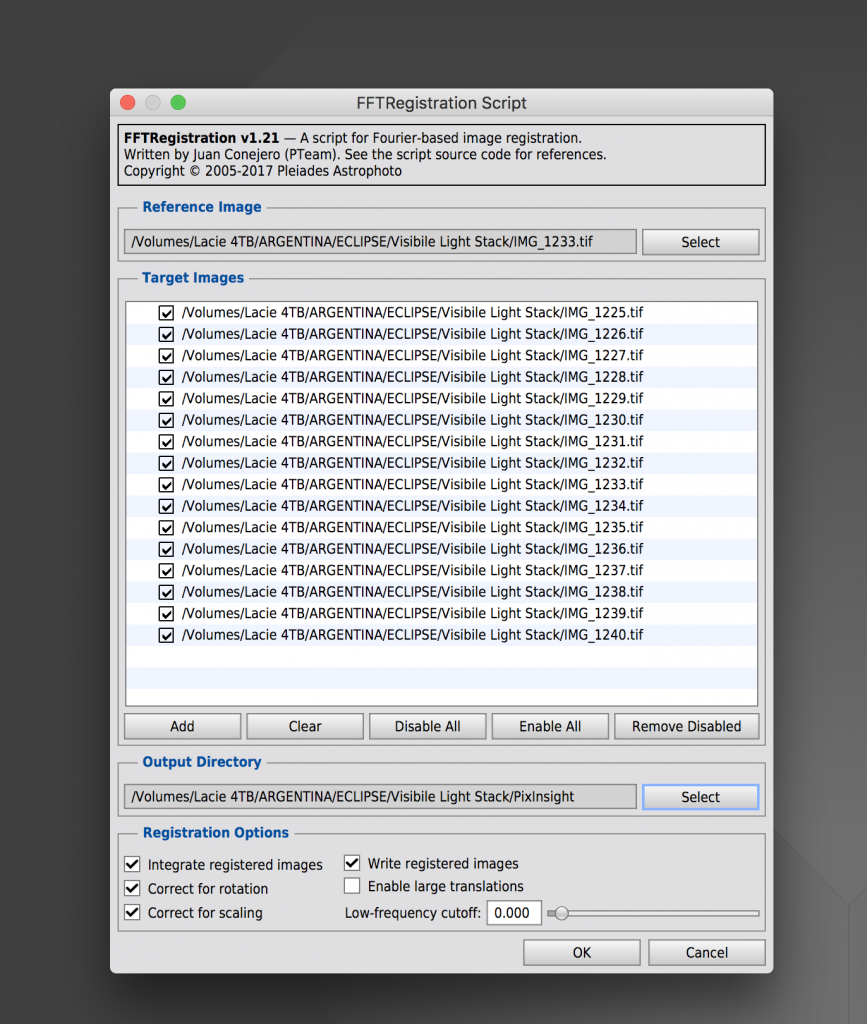
Task: Uncheck Write registered images
Action: point(352,863)
